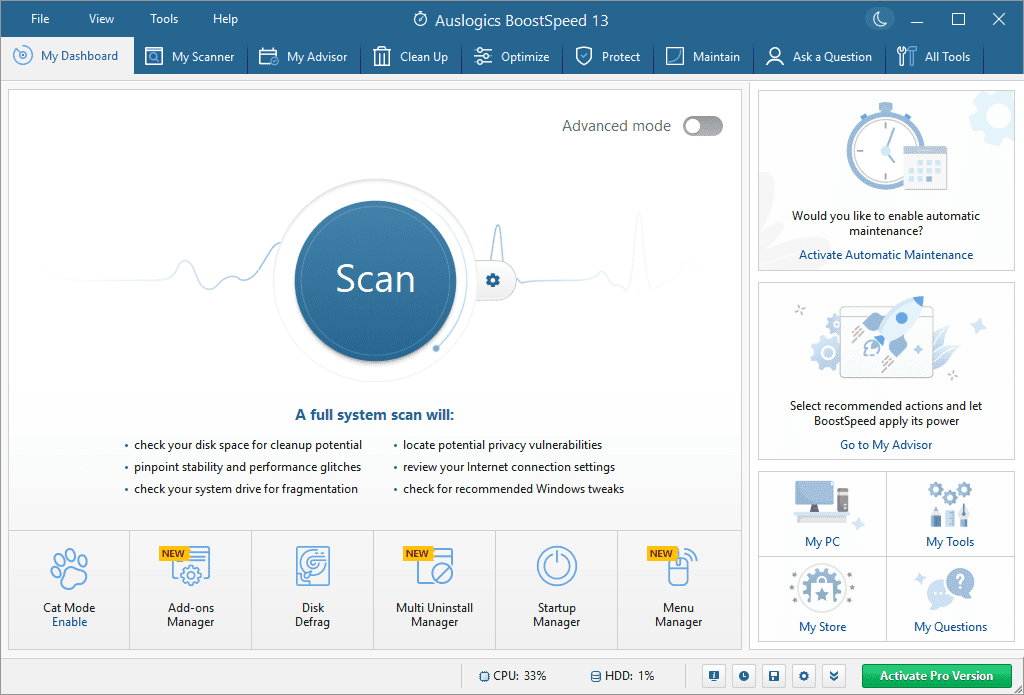Open the View menu

click(101, 19)
